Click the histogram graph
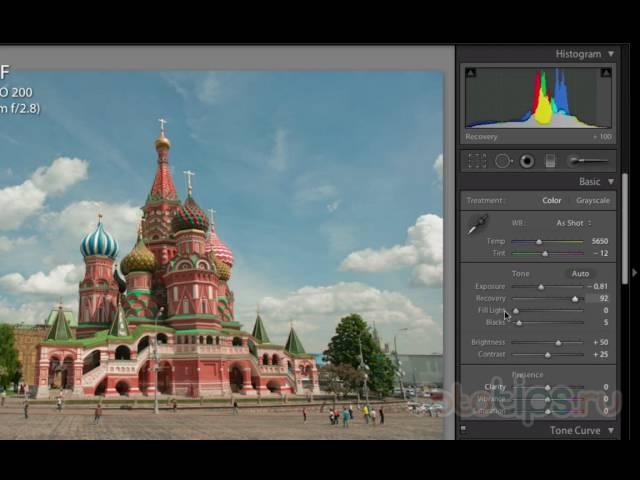Viewport: 640px width, 480px height. [538, 98]
